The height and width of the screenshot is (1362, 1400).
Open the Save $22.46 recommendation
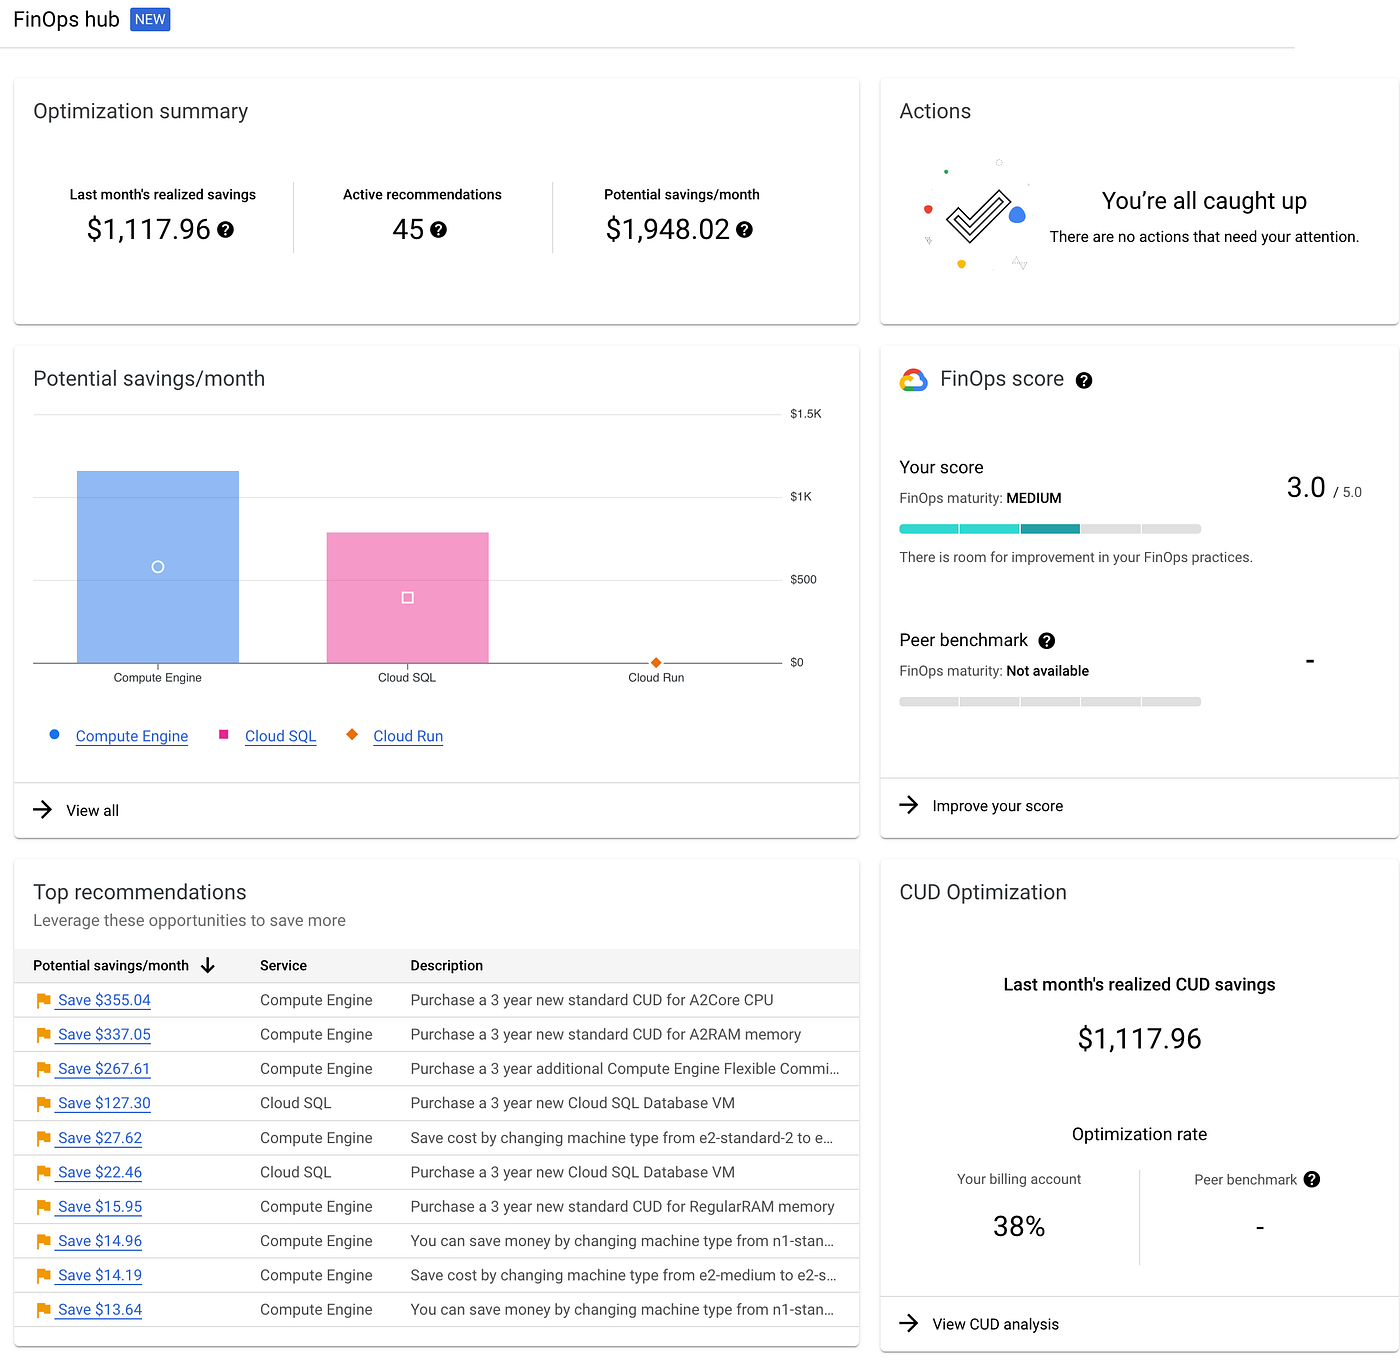pyautogui.click(x=100, y=1173)
